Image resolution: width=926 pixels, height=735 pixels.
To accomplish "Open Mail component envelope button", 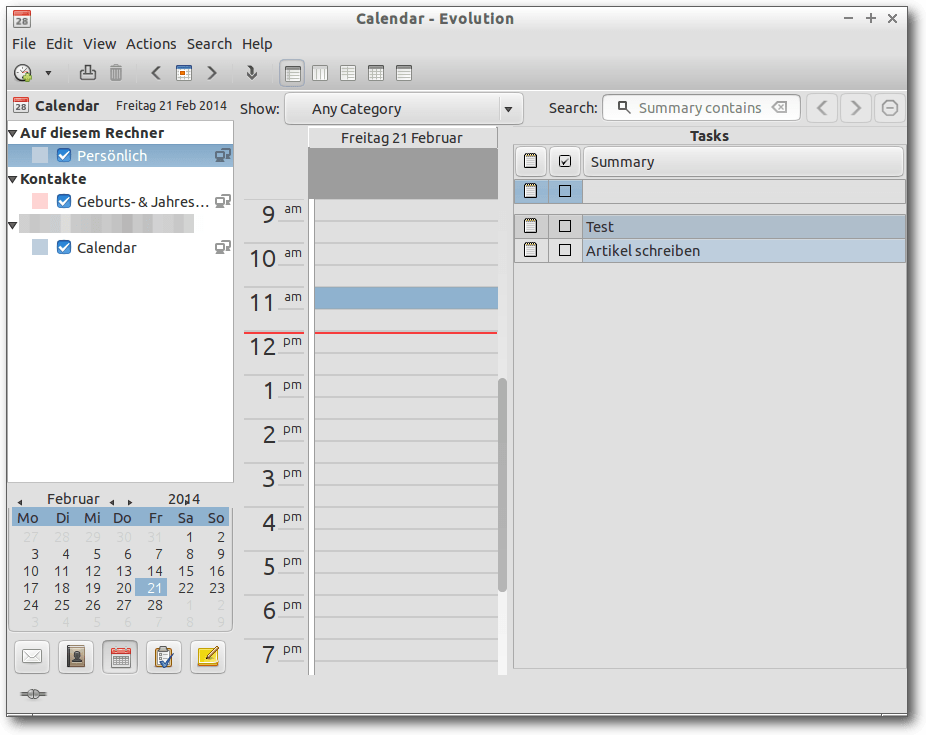I will tap(32, 656).
